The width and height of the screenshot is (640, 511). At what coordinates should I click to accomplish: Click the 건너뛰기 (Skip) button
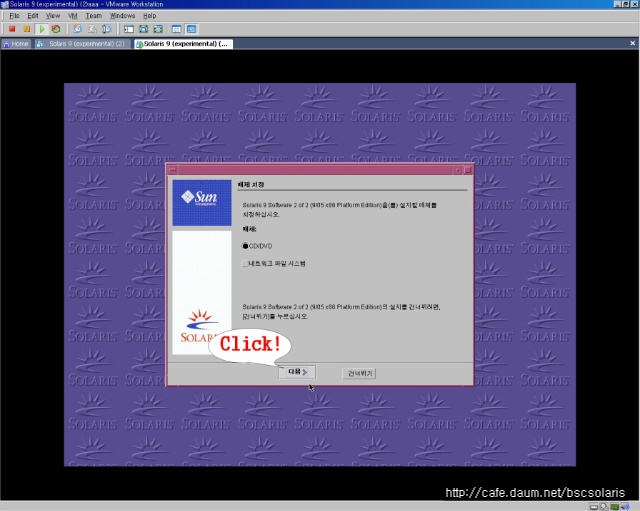pyautogui.click(x=359, y=373)
